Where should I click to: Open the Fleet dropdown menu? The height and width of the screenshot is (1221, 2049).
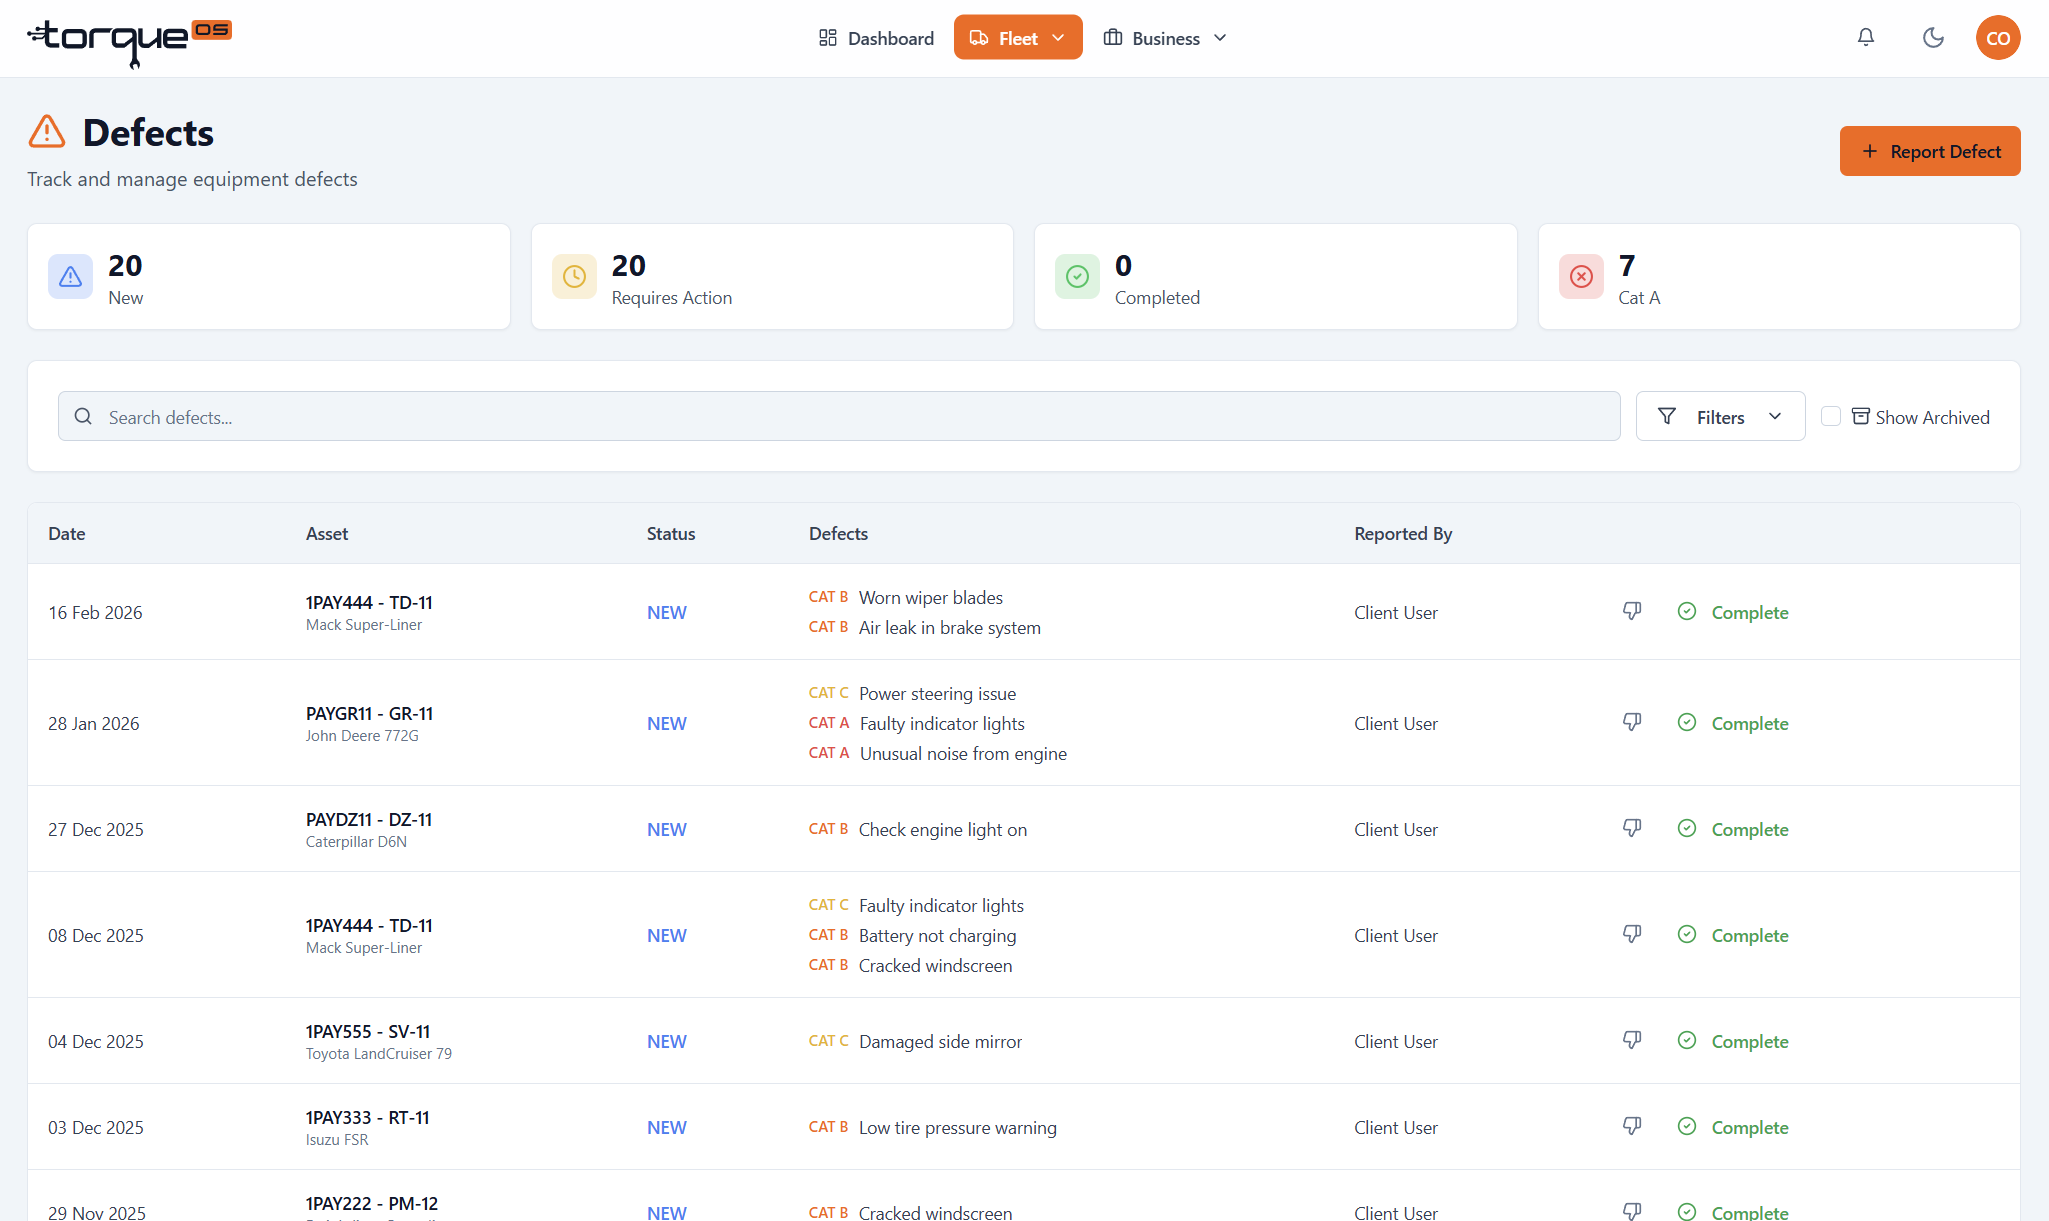(1018, 38)
